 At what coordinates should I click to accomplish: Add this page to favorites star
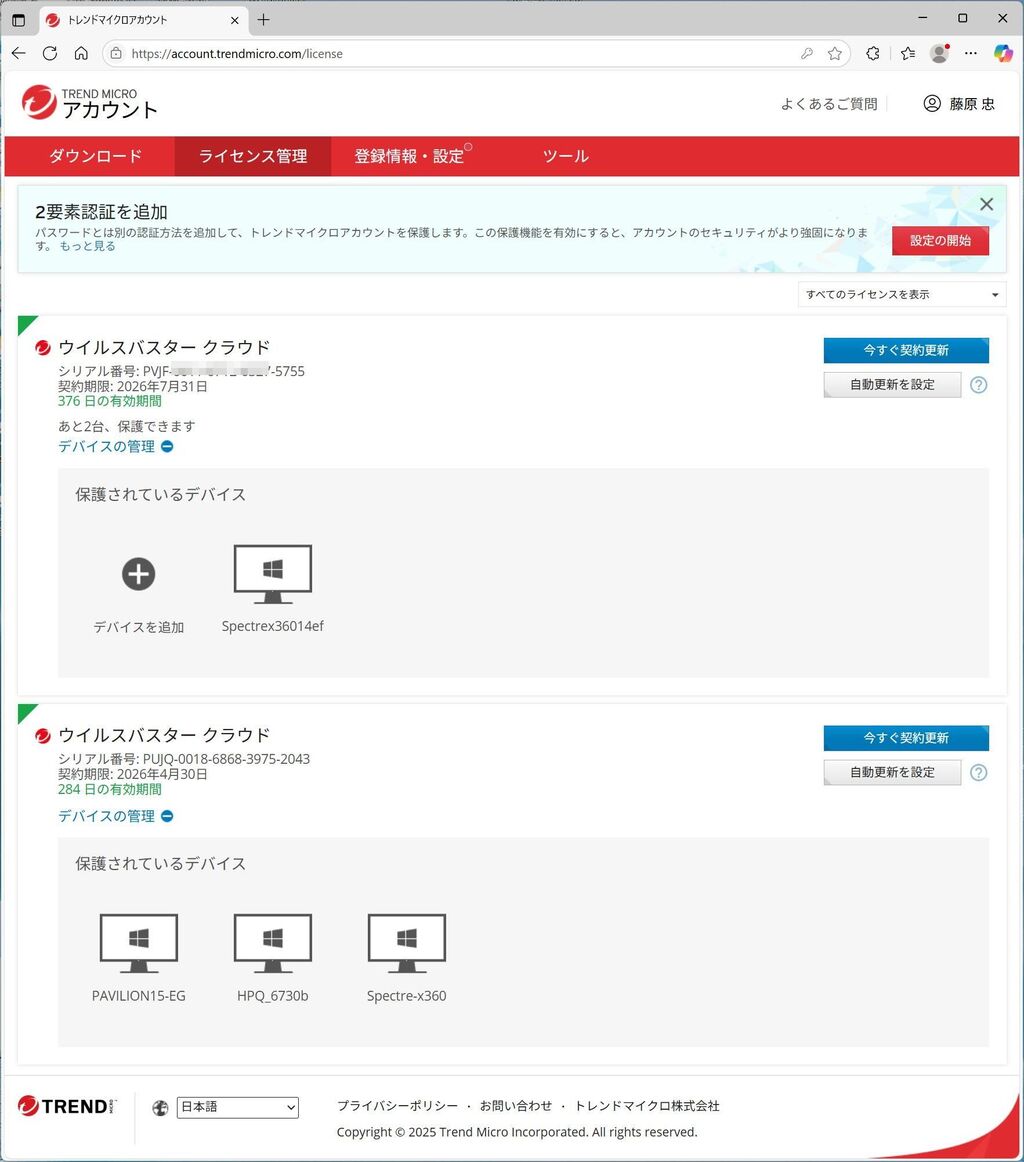[835, 53]
